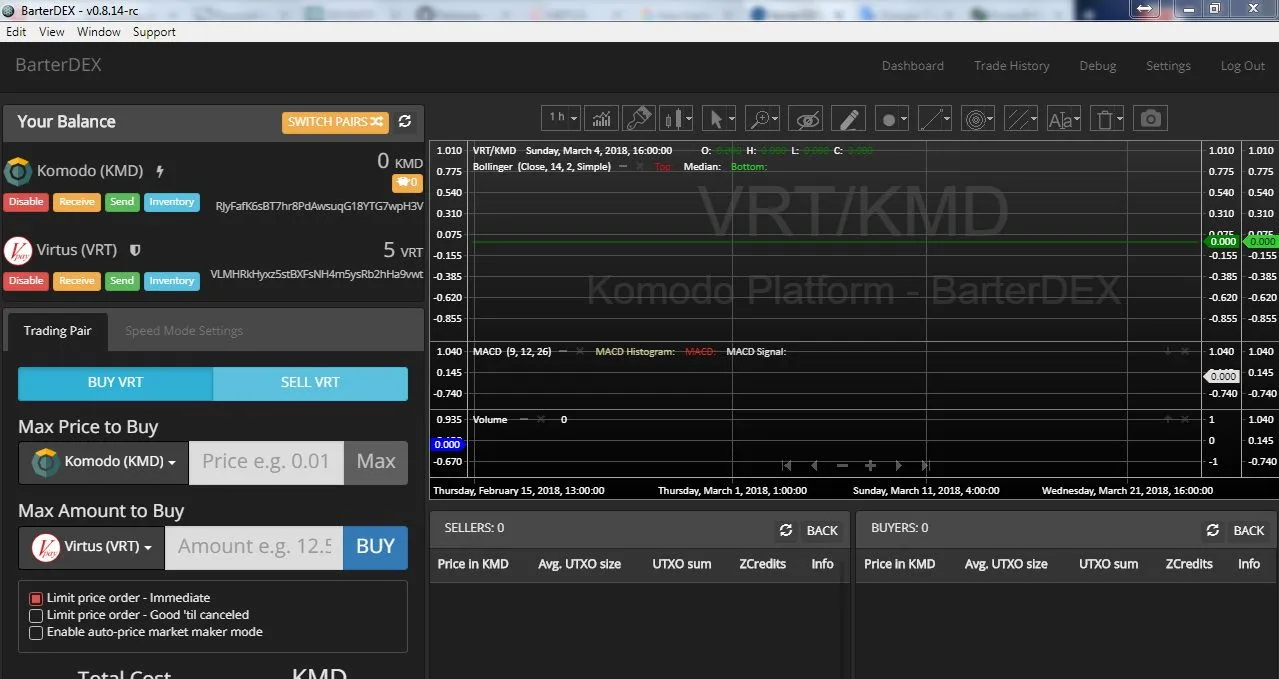Click the paintbrush chart style icon
Viewport: 1279px width, 679px height.
pyautogui.click(x=638, y=119)
